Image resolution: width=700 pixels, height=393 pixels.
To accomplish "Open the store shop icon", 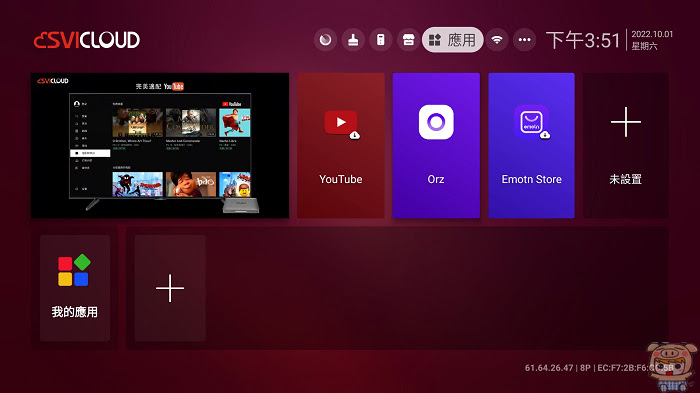I will [x=408, y=40].
